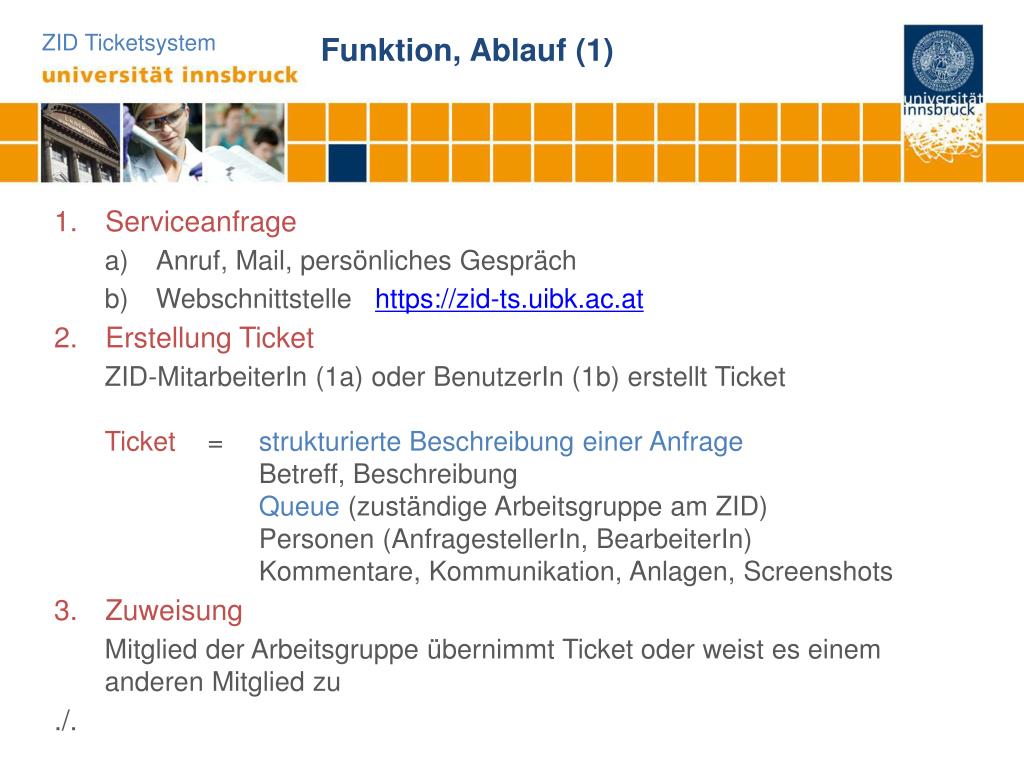The width and height of the screenshot is (1024, 768).
Task: Select the building facade photo thumbnail
Action: coord(80,142)
